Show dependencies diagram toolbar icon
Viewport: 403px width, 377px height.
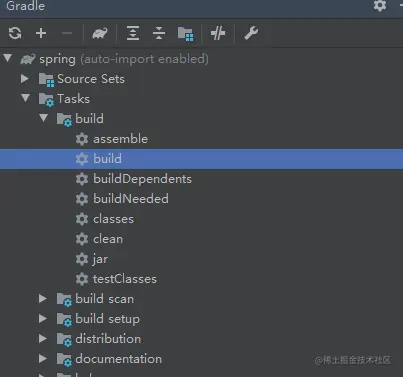185,34
